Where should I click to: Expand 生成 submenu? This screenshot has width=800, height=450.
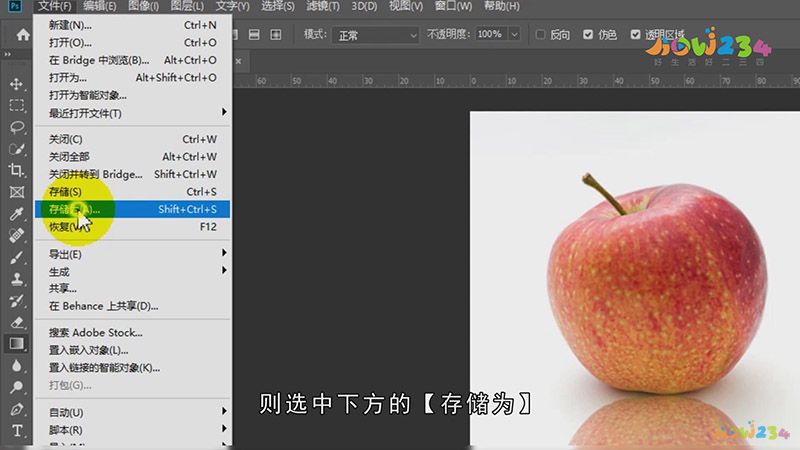coord(132,271)
